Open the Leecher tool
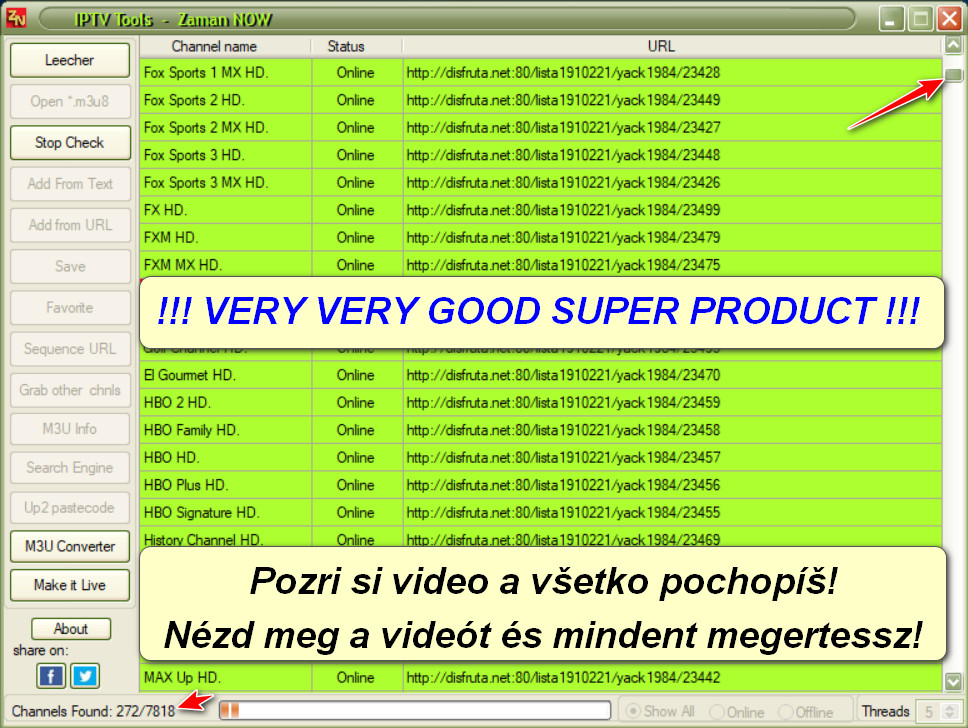Viewport: 968px width, 728px height. (70, 60)
